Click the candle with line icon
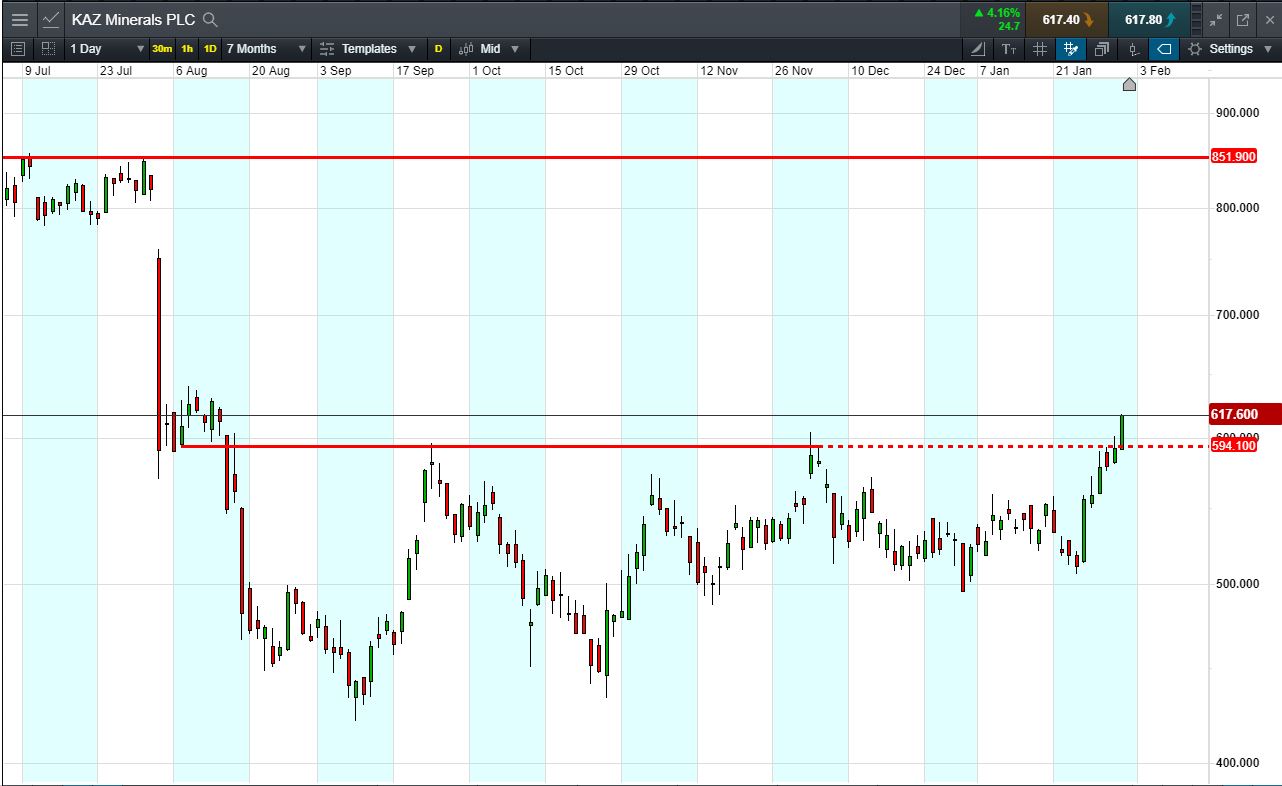Viewport: 1282px width, 786px height. point(1133,48)
